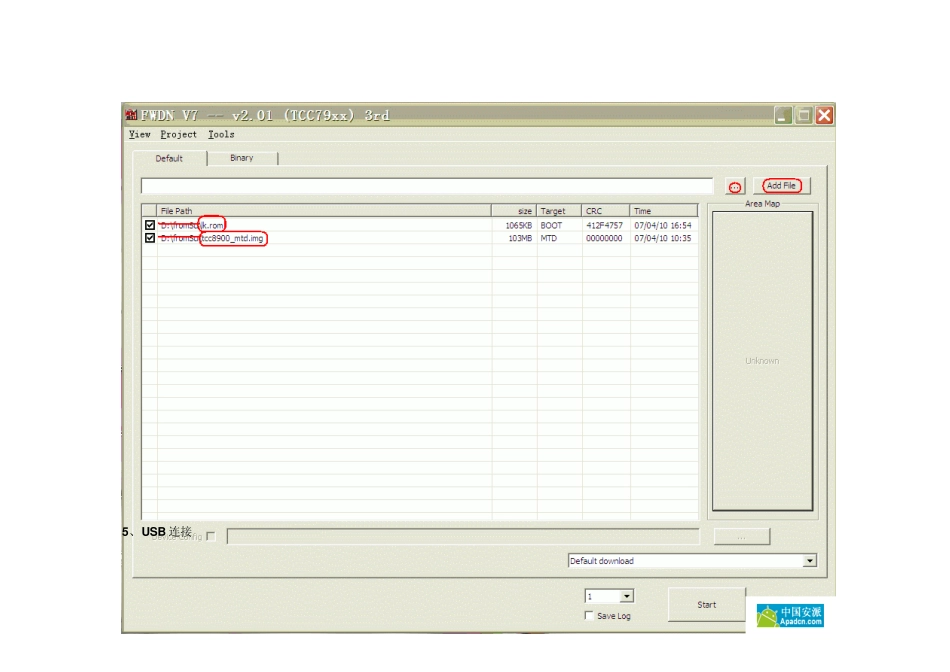This screenshot has width=950, height=672.
Task: Click the device config path field
Action: tap(463, 536)
